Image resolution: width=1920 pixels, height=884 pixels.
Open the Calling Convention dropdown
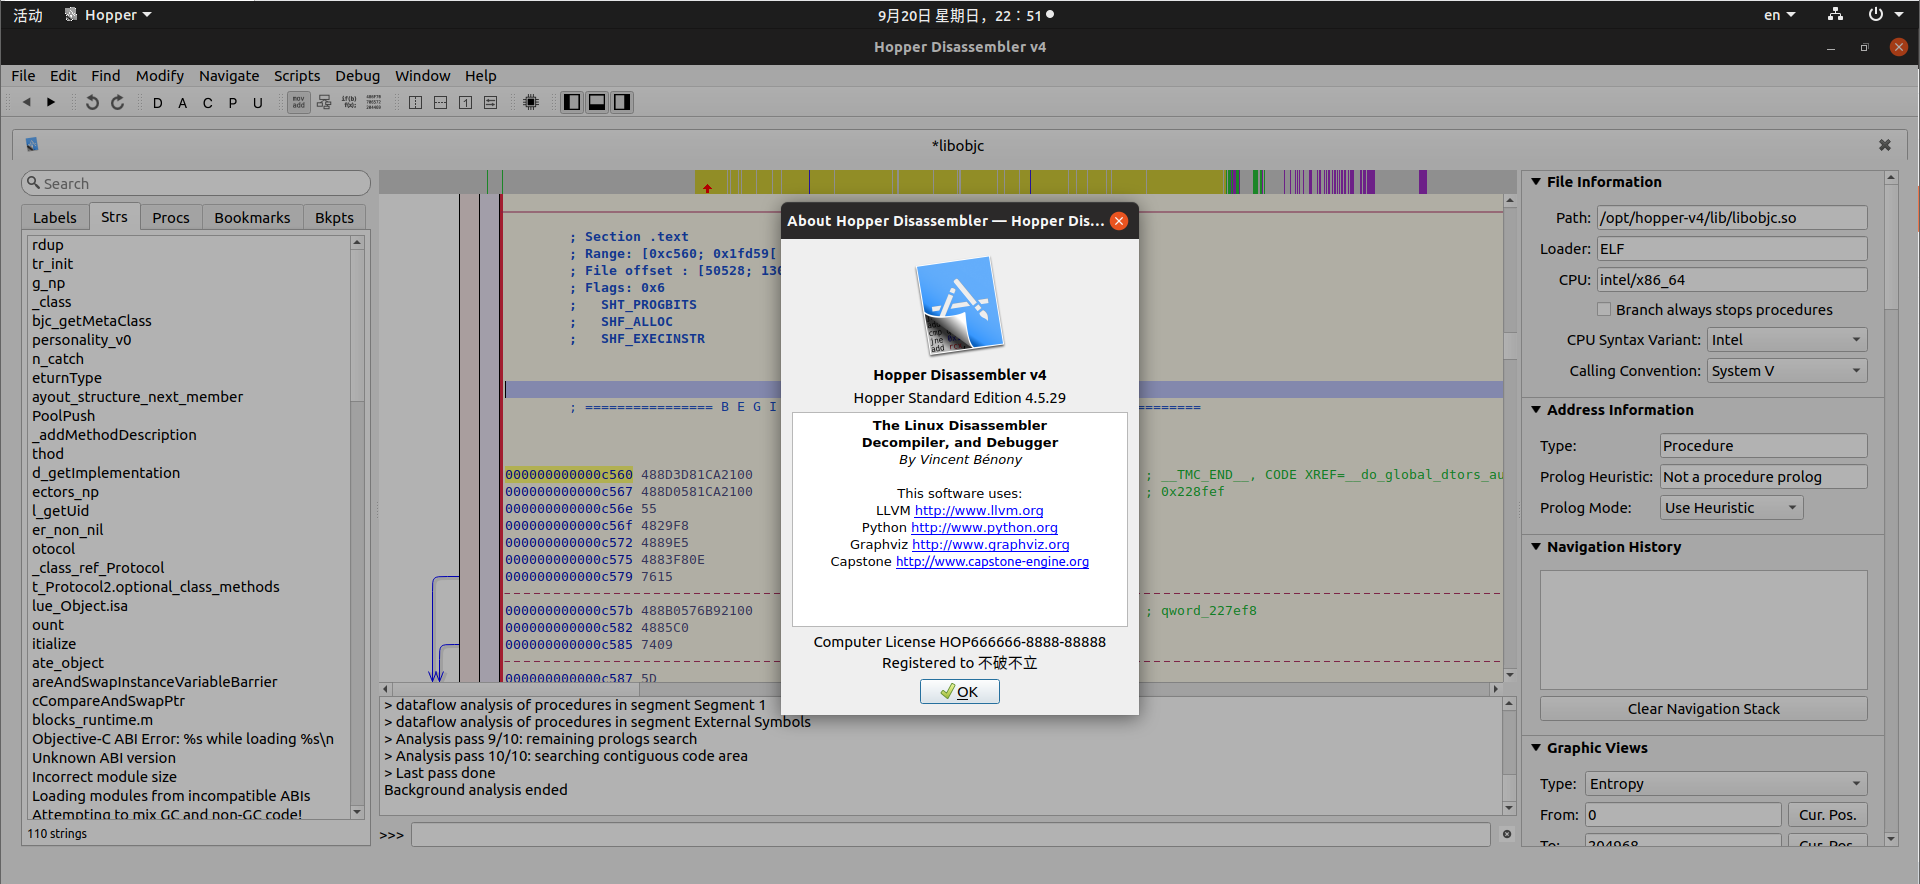pos(1787,371)
